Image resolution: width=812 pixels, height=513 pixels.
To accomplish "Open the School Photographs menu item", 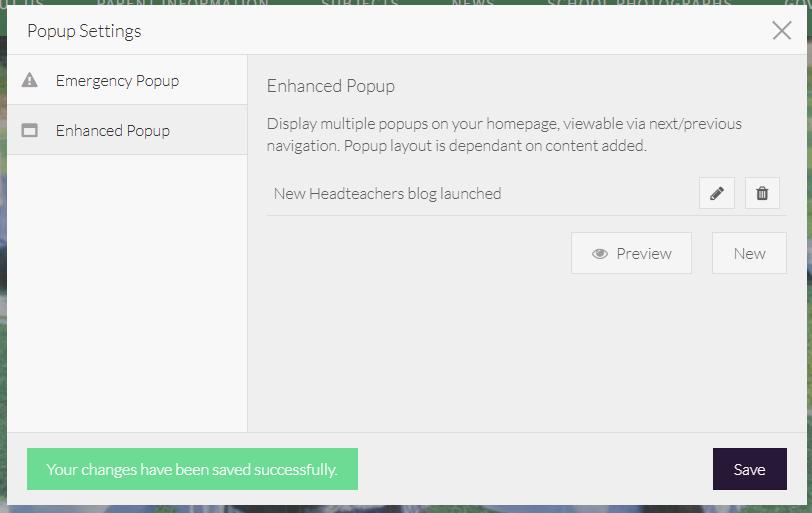I will coord(639,4).
